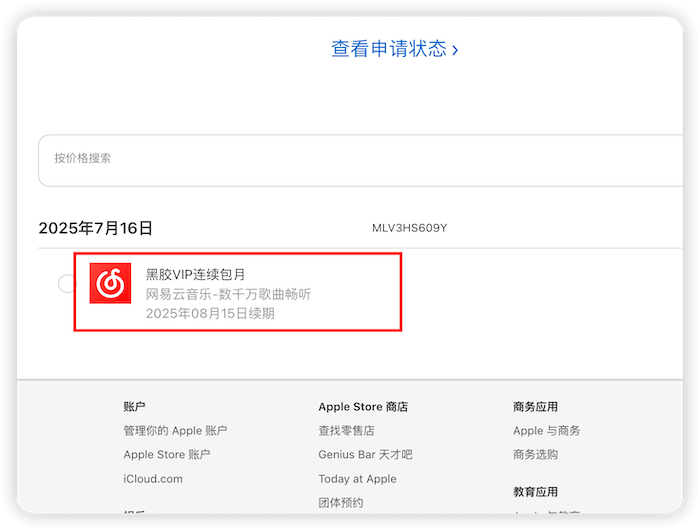Click the 商务应用 footer heading
Image resolution: width=700 pixels, height=530 pixels.
coord(535,406)
